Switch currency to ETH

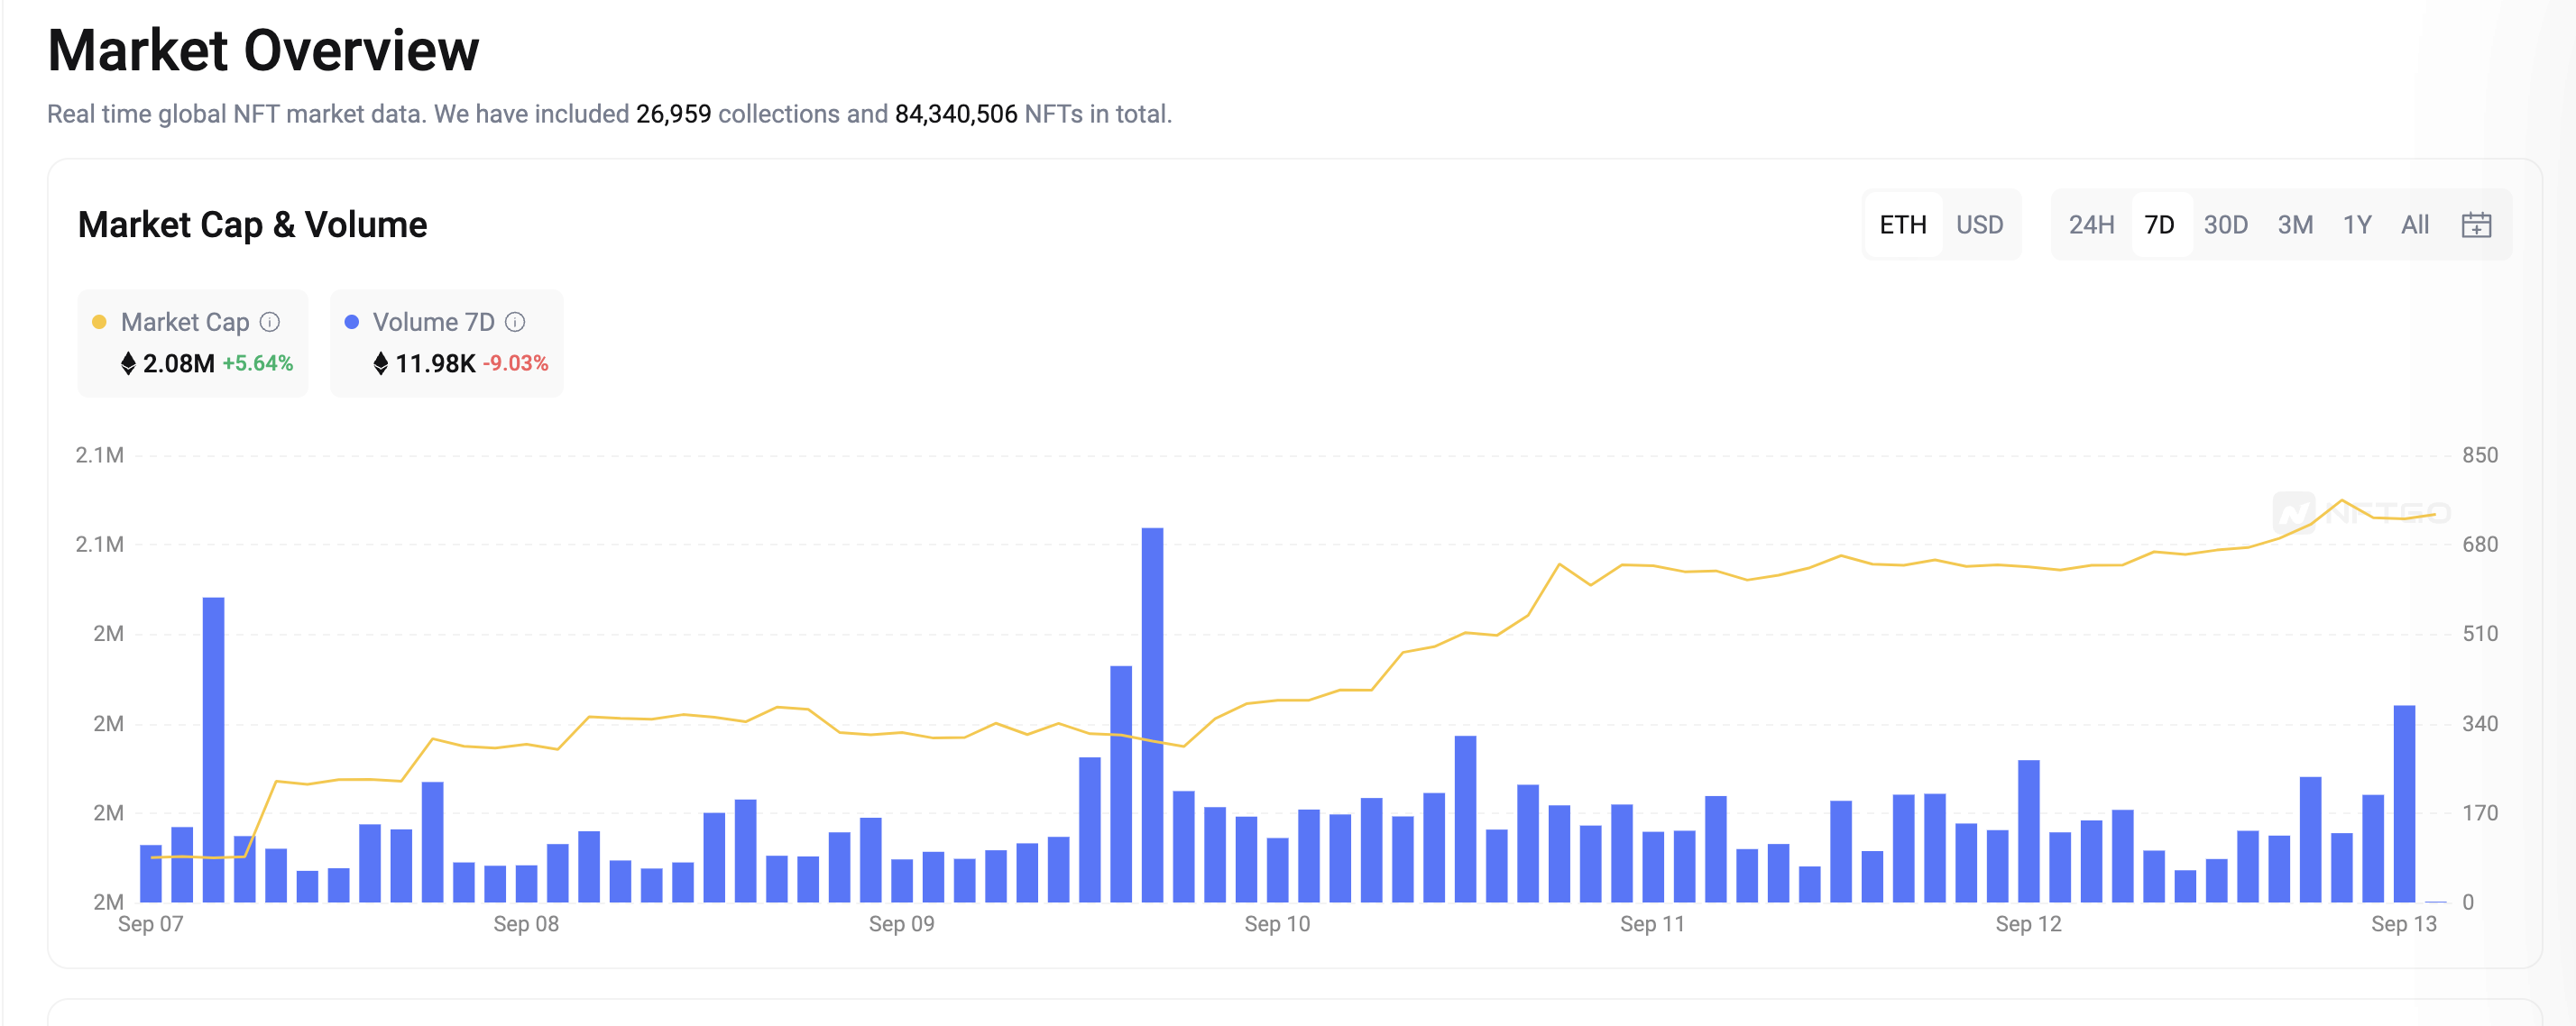pyautogui.click(x=1903, y=225)
